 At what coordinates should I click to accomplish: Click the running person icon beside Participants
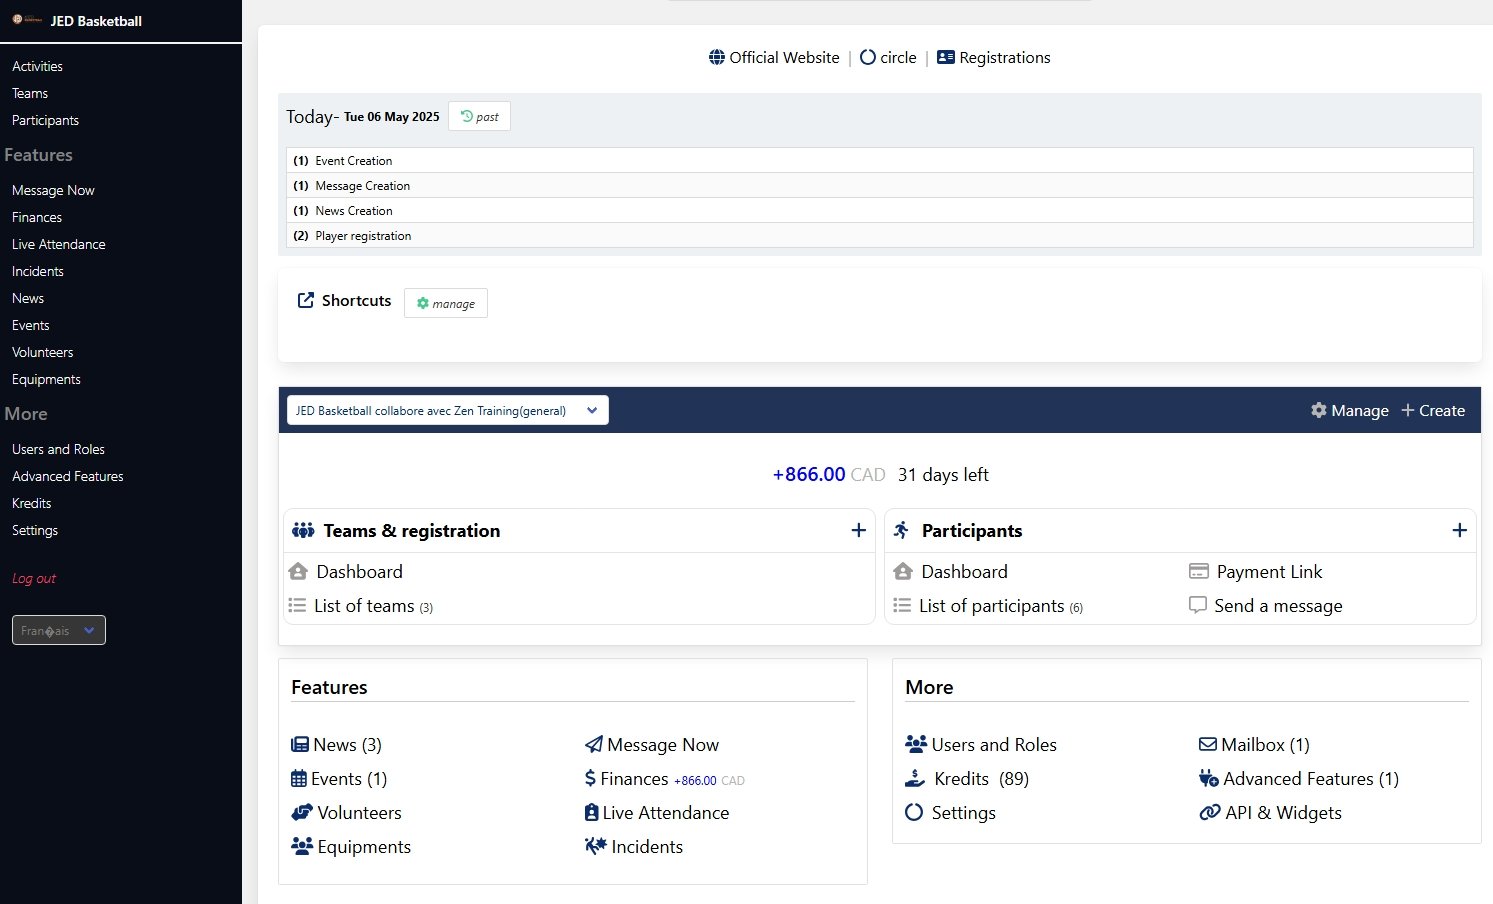click(x=902, y=530)
